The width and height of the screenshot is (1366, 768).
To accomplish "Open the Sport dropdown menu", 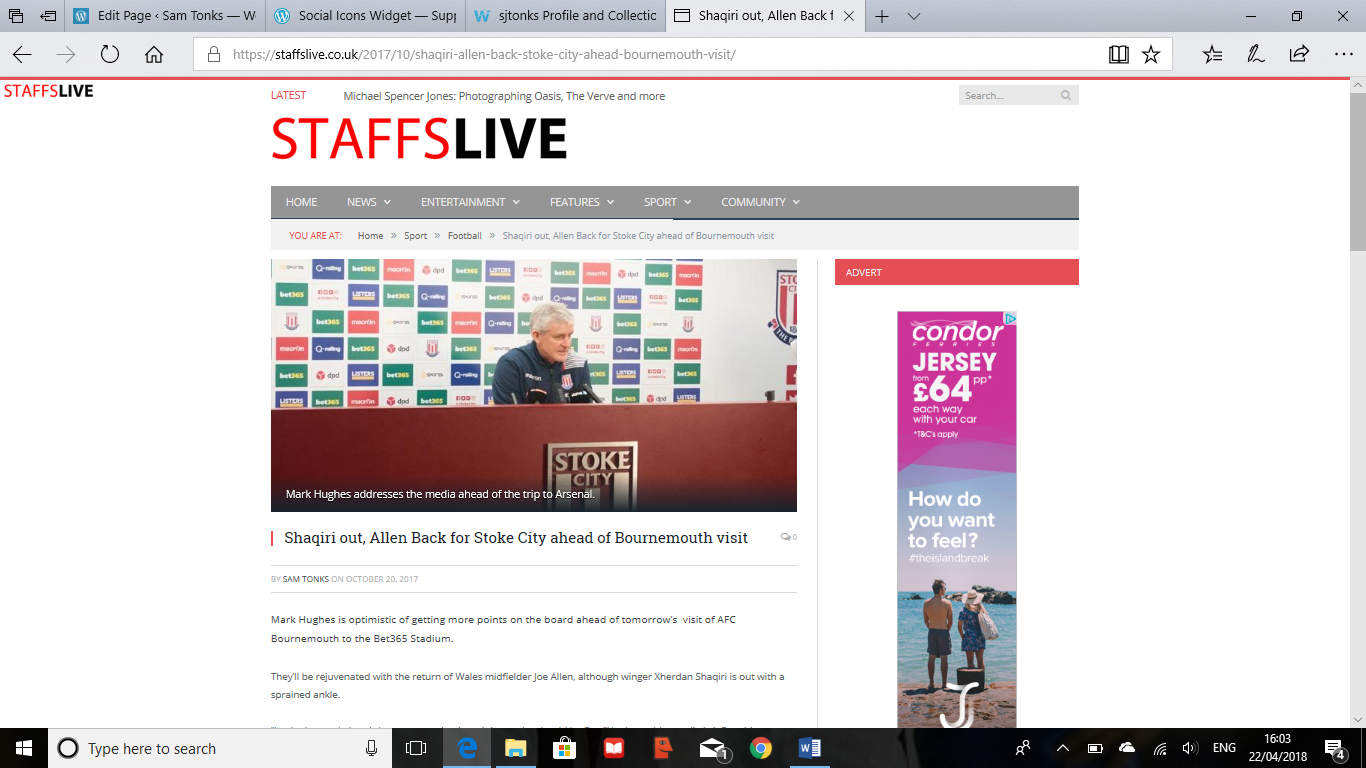I will coord(667,202).
